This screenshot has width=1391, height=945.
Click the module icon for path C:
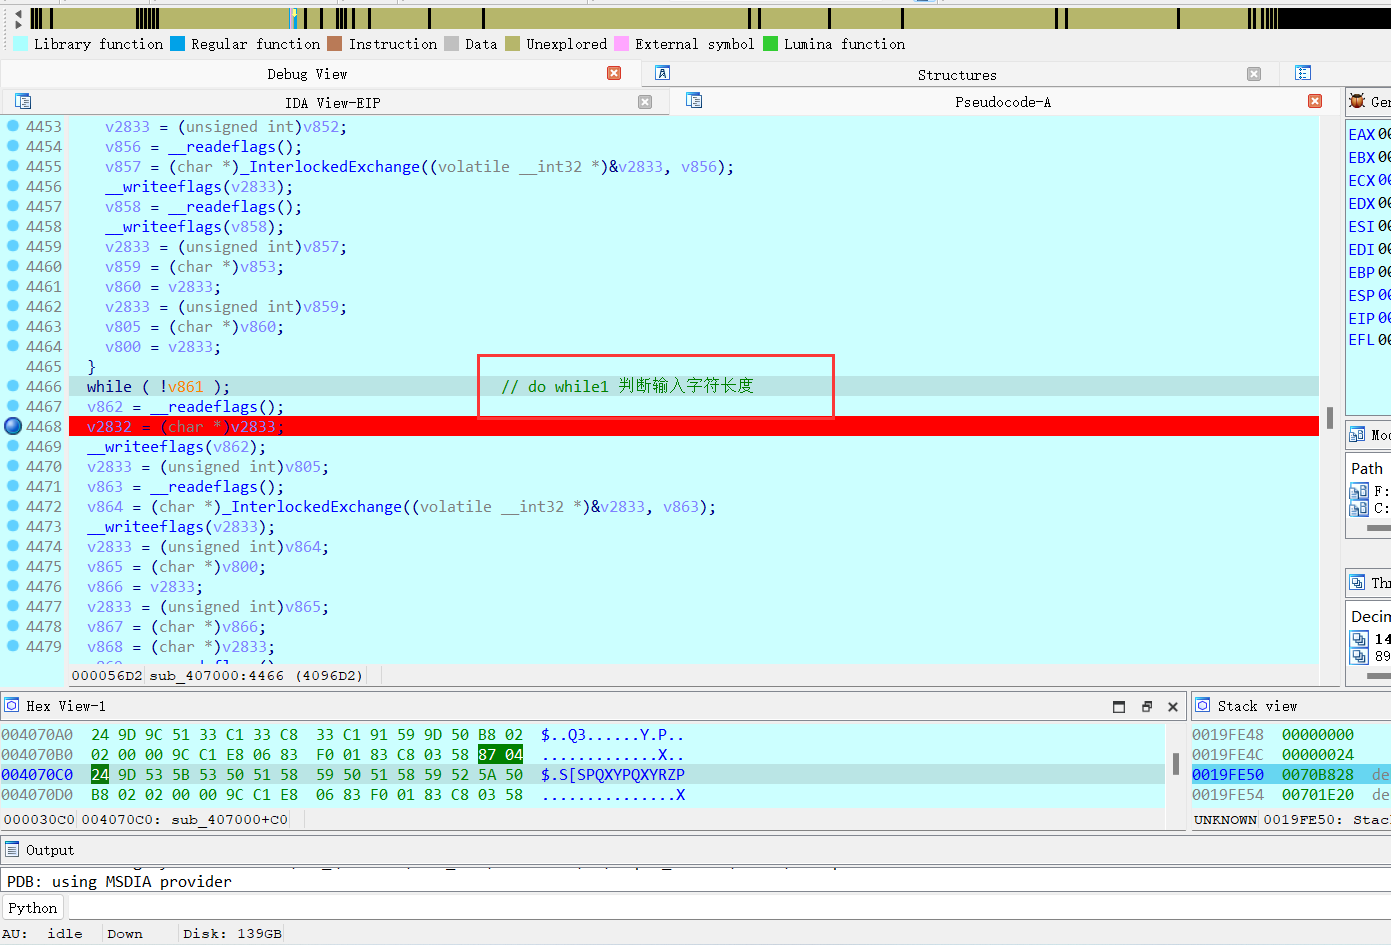[1359, 508]
